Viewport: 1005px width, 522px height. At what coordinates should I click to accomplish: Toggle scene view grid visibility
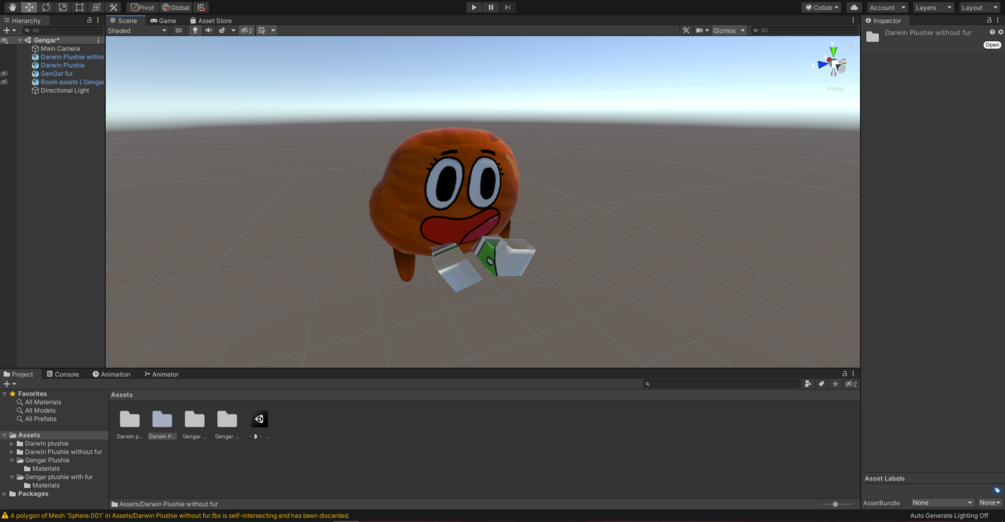[262, 30]
